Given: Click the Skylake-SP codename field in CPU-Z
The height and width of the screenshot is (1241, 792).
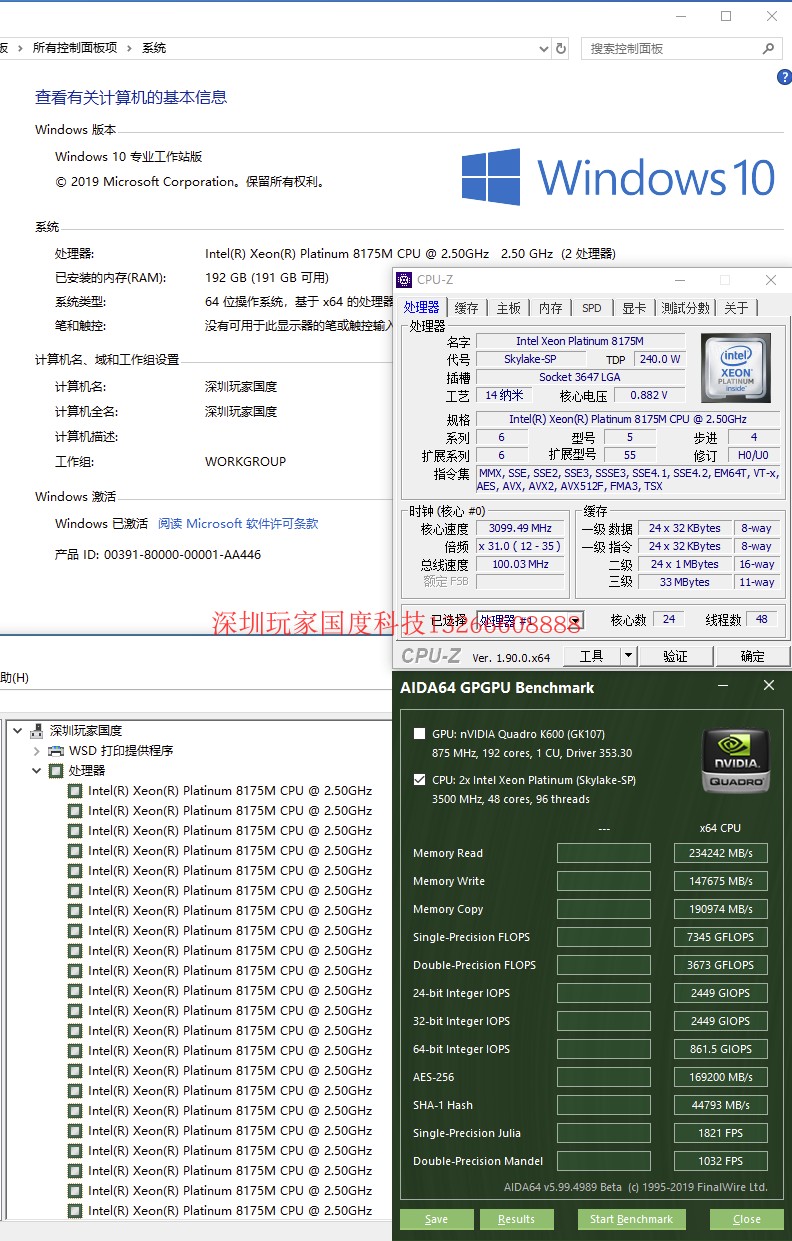Looking at the screenshot, I should [x=531, y=359].
